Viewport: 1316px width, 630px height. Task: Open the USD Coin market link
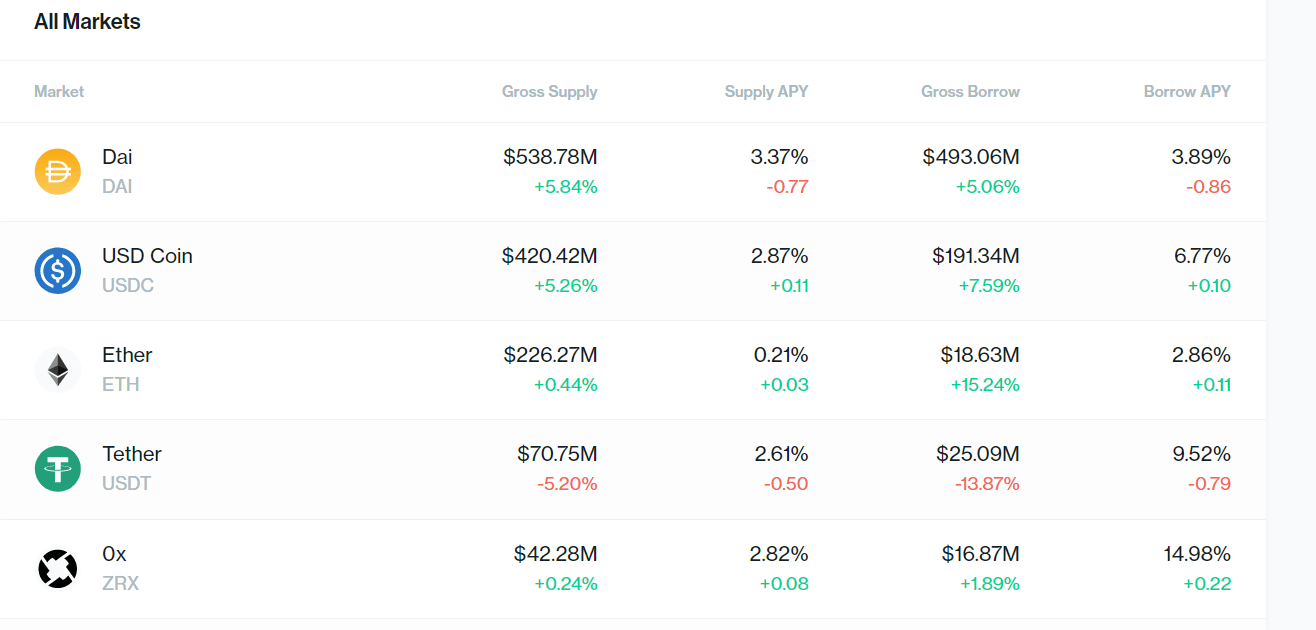[147, 256]
